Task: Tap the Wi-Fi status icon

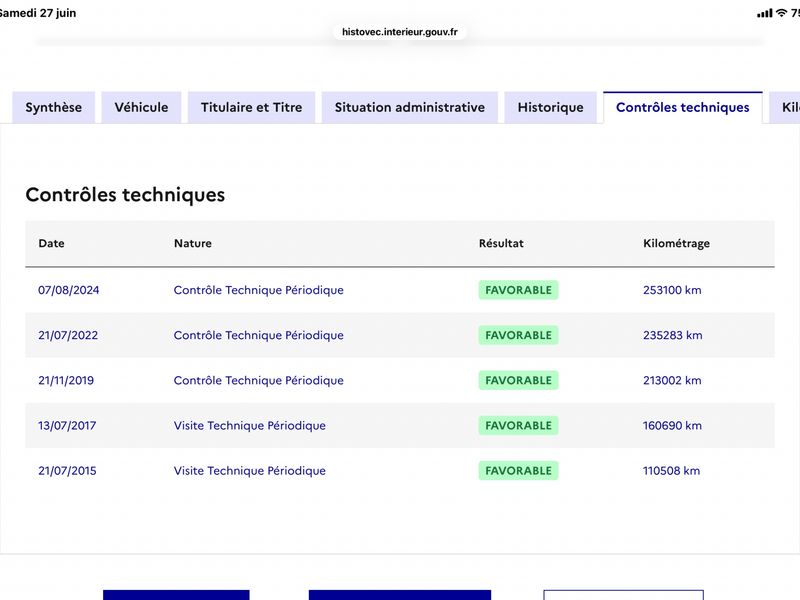Action: click(781, 13)
